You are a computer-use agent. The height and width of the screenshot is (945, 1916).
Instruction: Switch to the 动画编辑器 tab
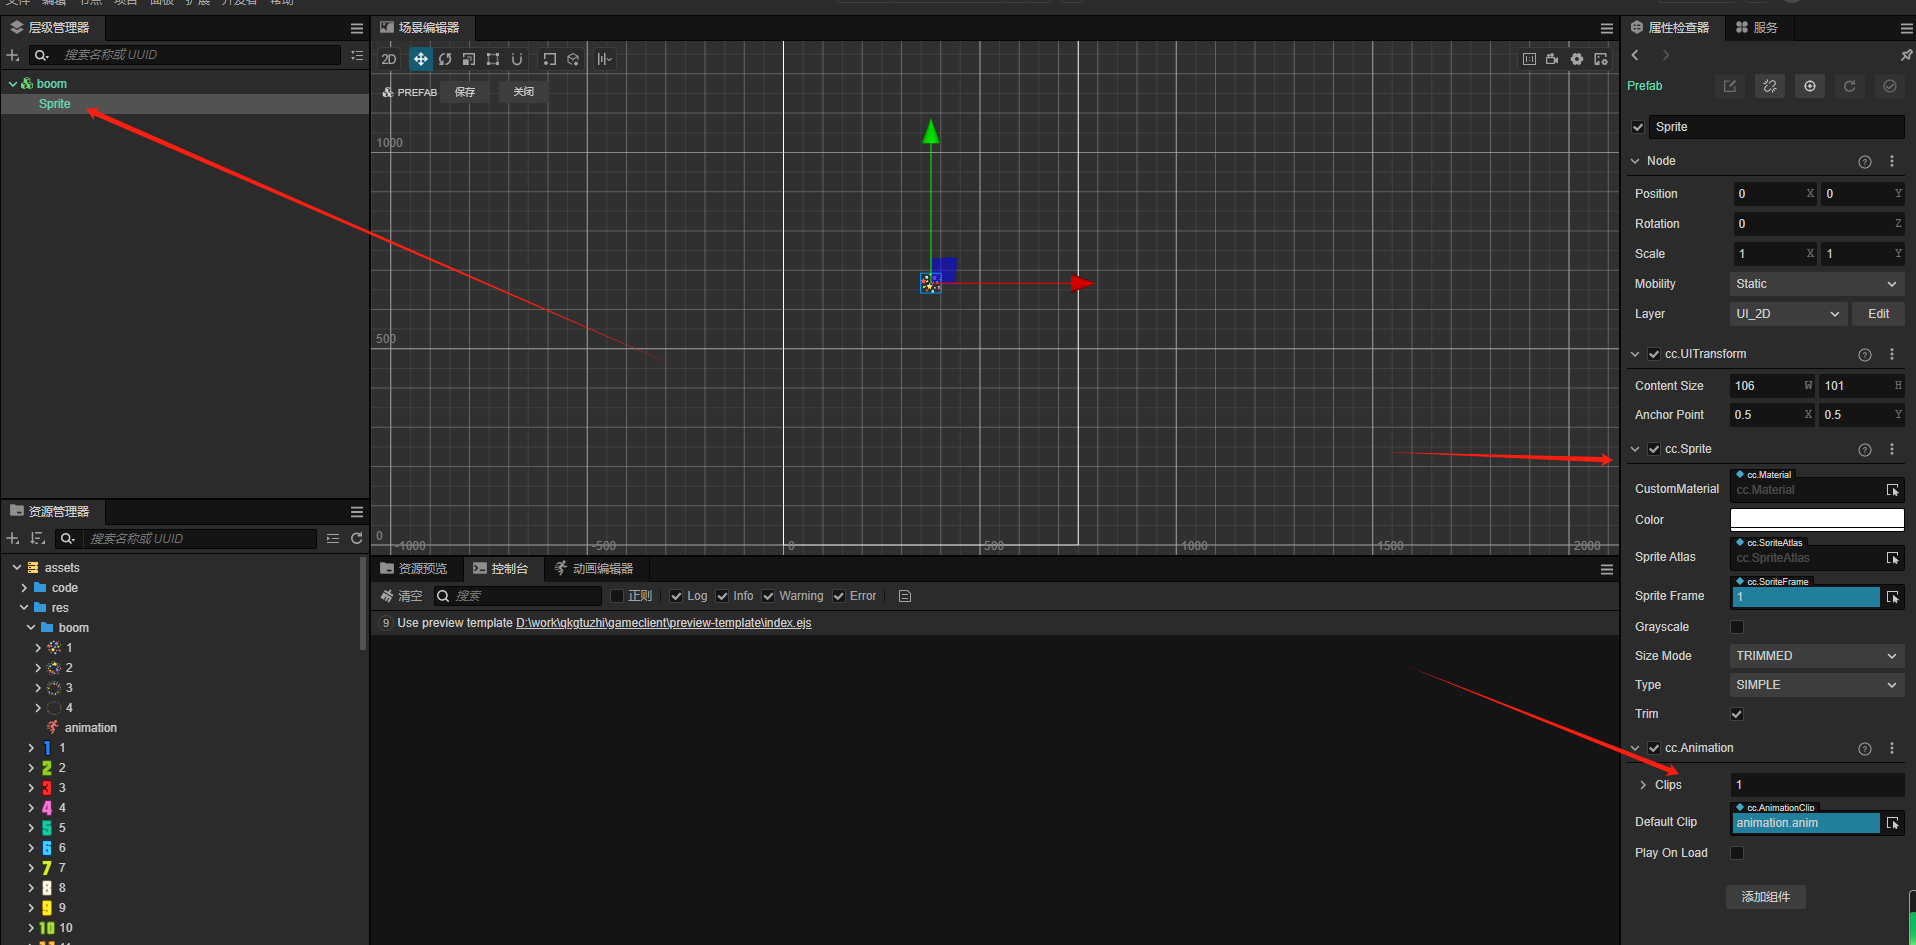(x=594, y=569)
